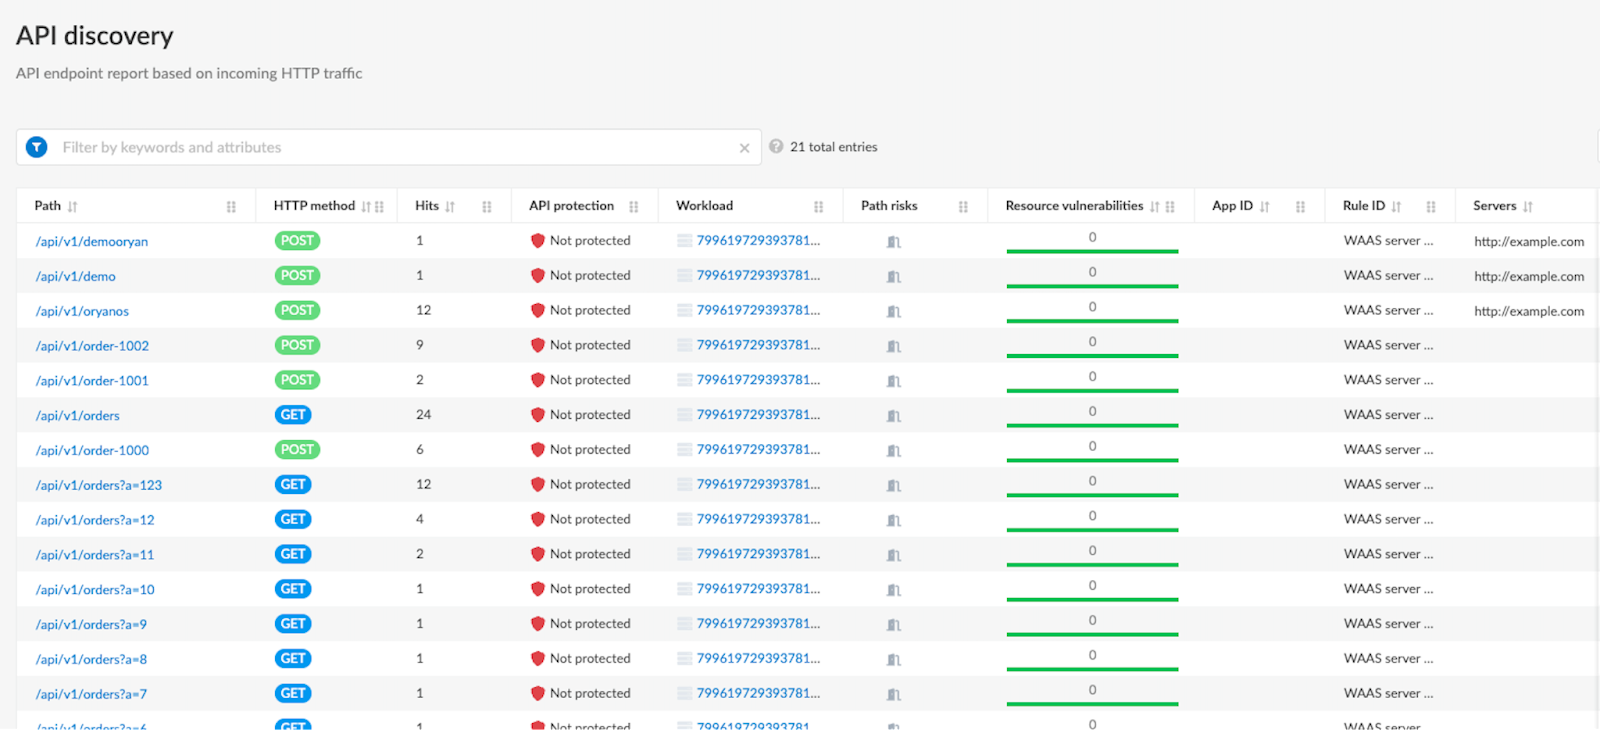Open the /api/v1/oryanos path link
The image size is (1600, 730).
pos(82,311)
